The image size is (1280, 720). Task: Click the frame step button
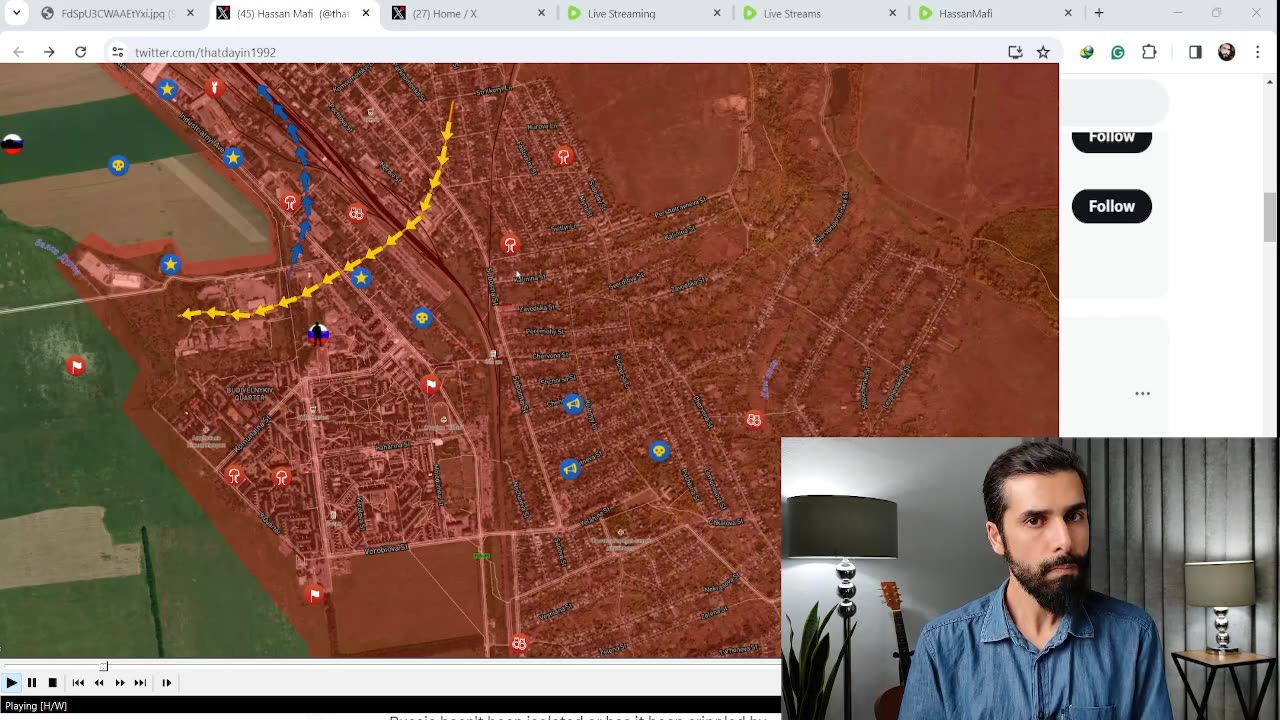(167, 683)
